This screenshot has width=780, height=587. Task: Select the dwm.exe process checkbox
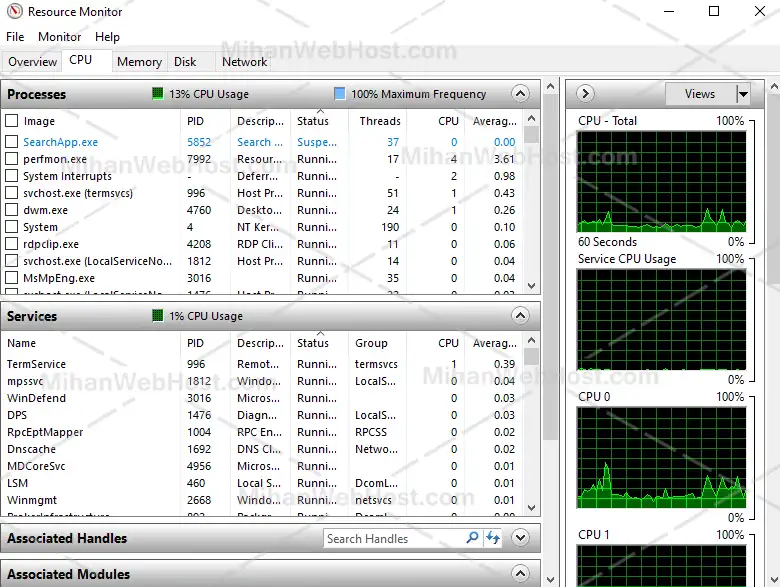(12, 210)
